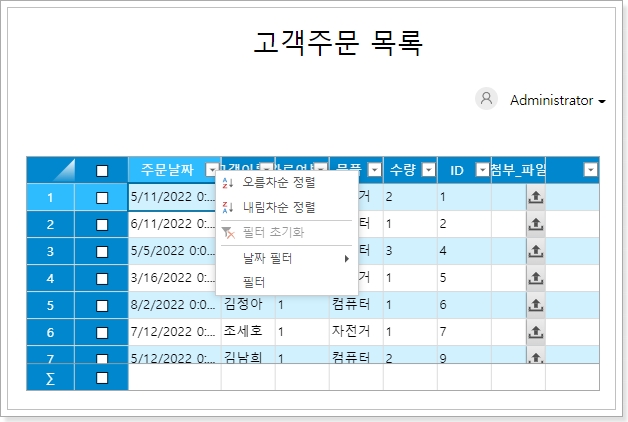Upload an attachment for row 6
Screen dimensions: 628x422
click(x=535, y=331)
